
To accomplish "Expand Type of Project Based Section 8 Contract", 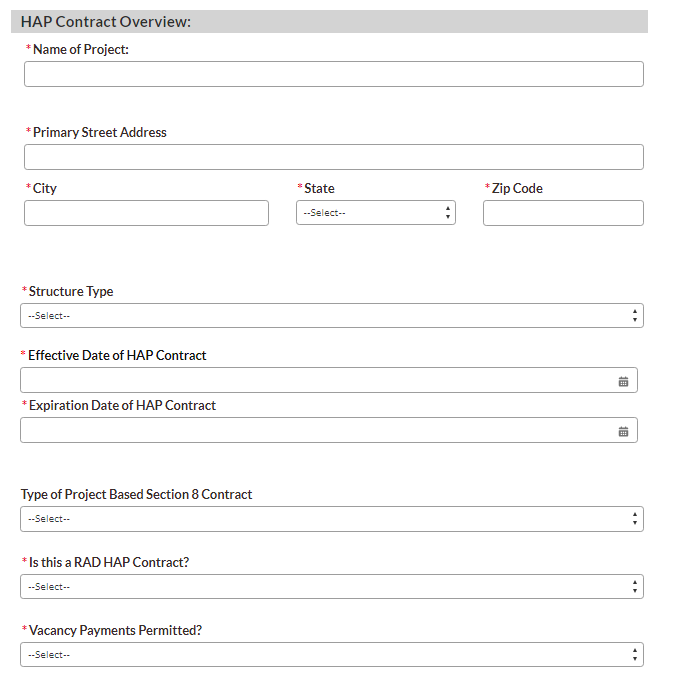I will pyautogui.click(x=331, y=519).
